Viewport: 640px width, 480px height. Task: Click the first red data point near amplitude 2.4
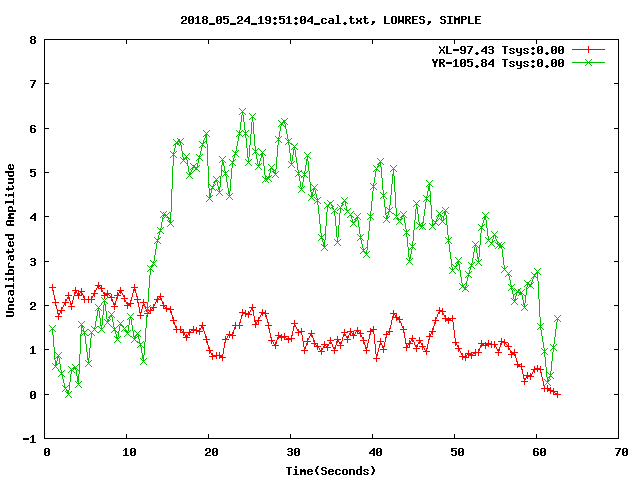[x=52, y=287]
